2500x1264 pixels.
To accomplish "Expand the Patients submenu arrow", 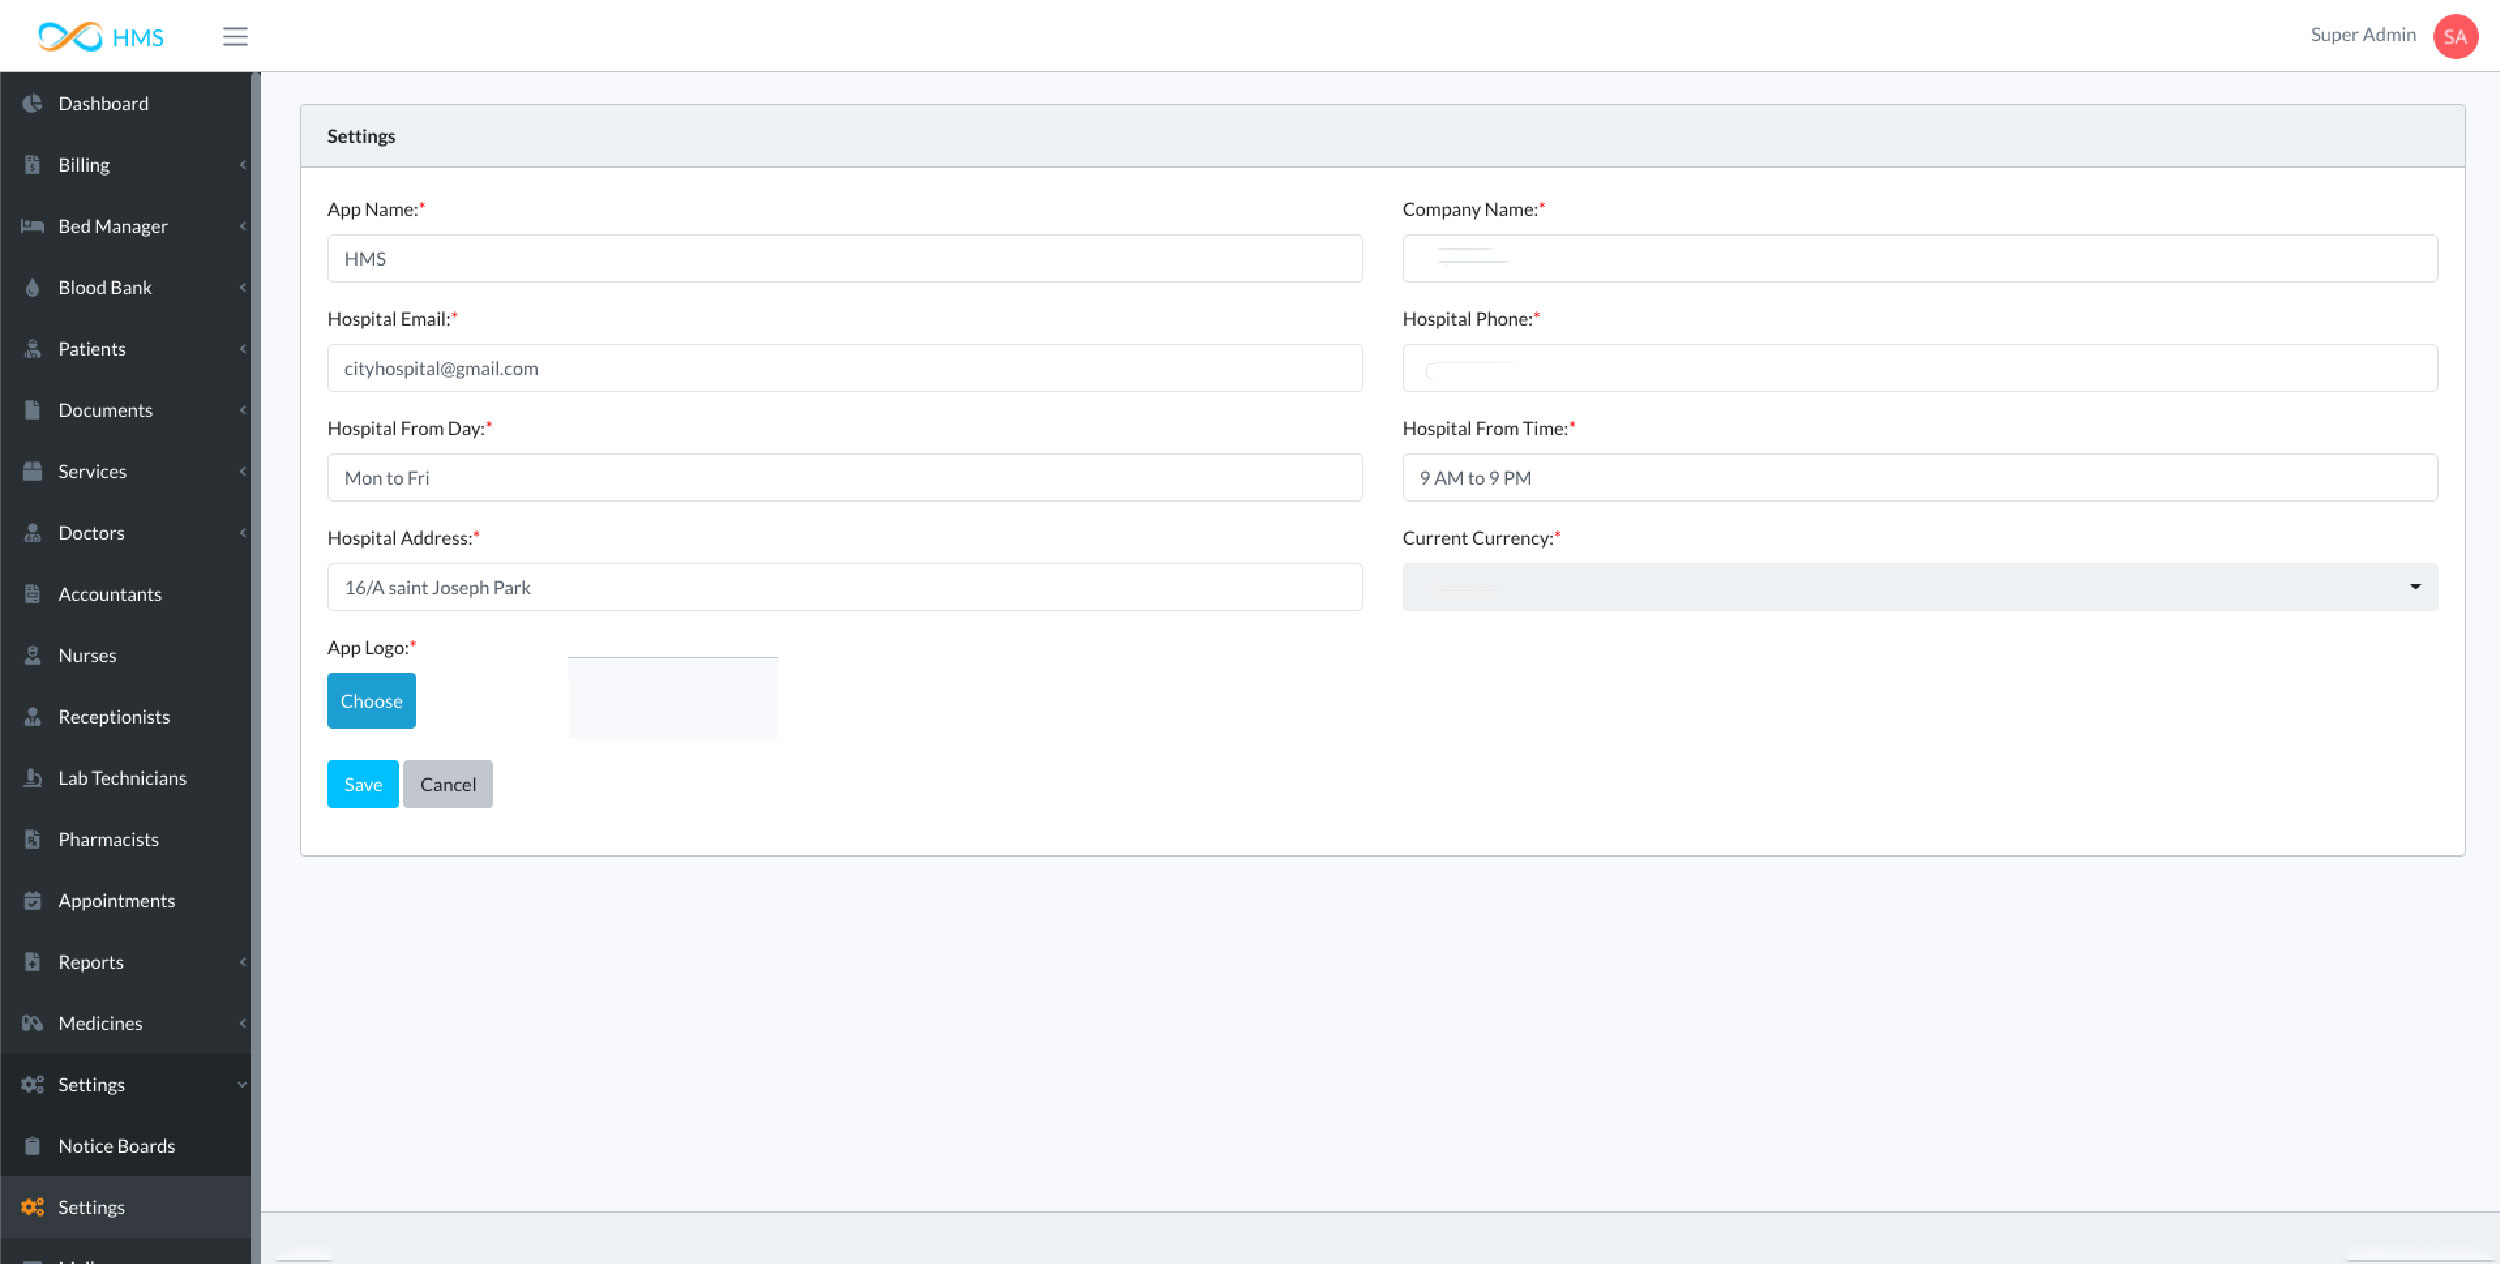I will click(242, 349).
